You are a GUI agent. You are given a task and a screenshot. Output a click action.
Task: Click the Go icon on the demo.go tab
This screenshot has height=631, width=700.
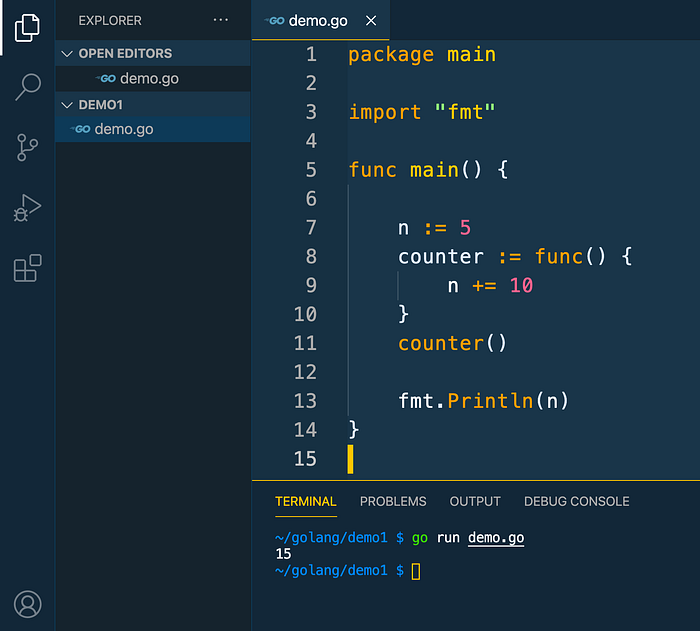(x=275, y=21)
